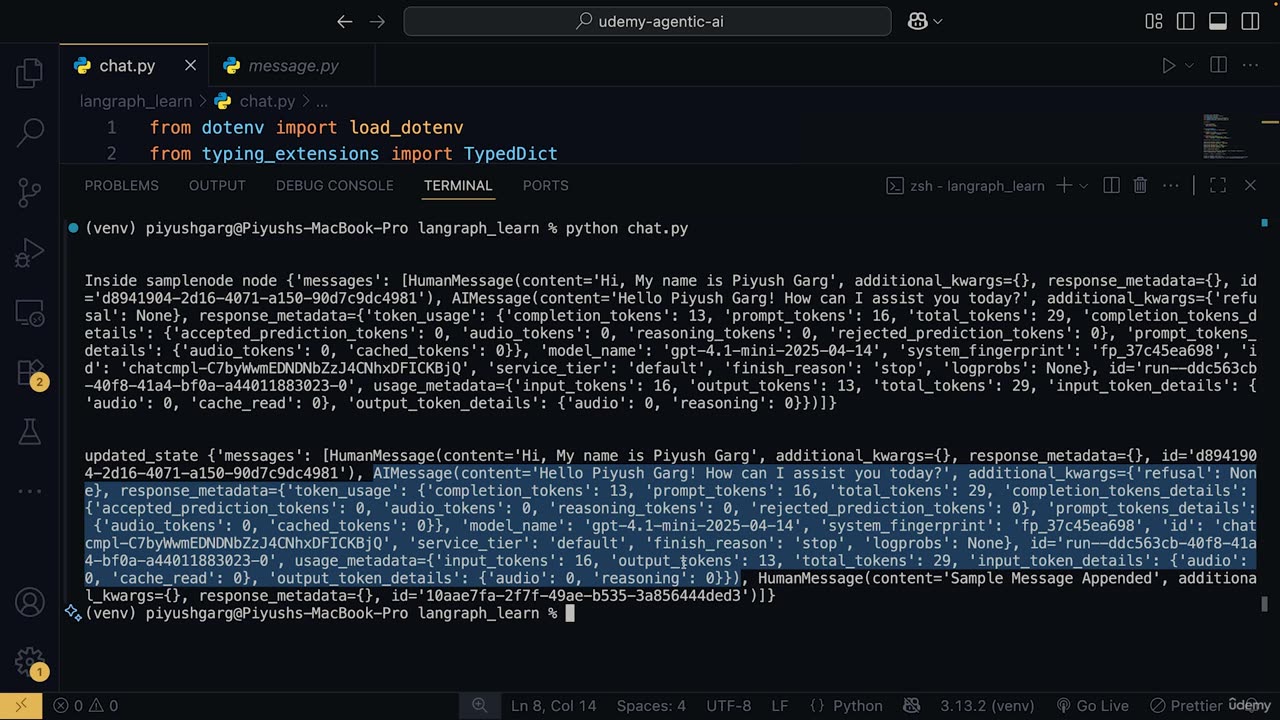
Task: Open editor More Actions ellipsis
Action: [x=1250, y=66]
